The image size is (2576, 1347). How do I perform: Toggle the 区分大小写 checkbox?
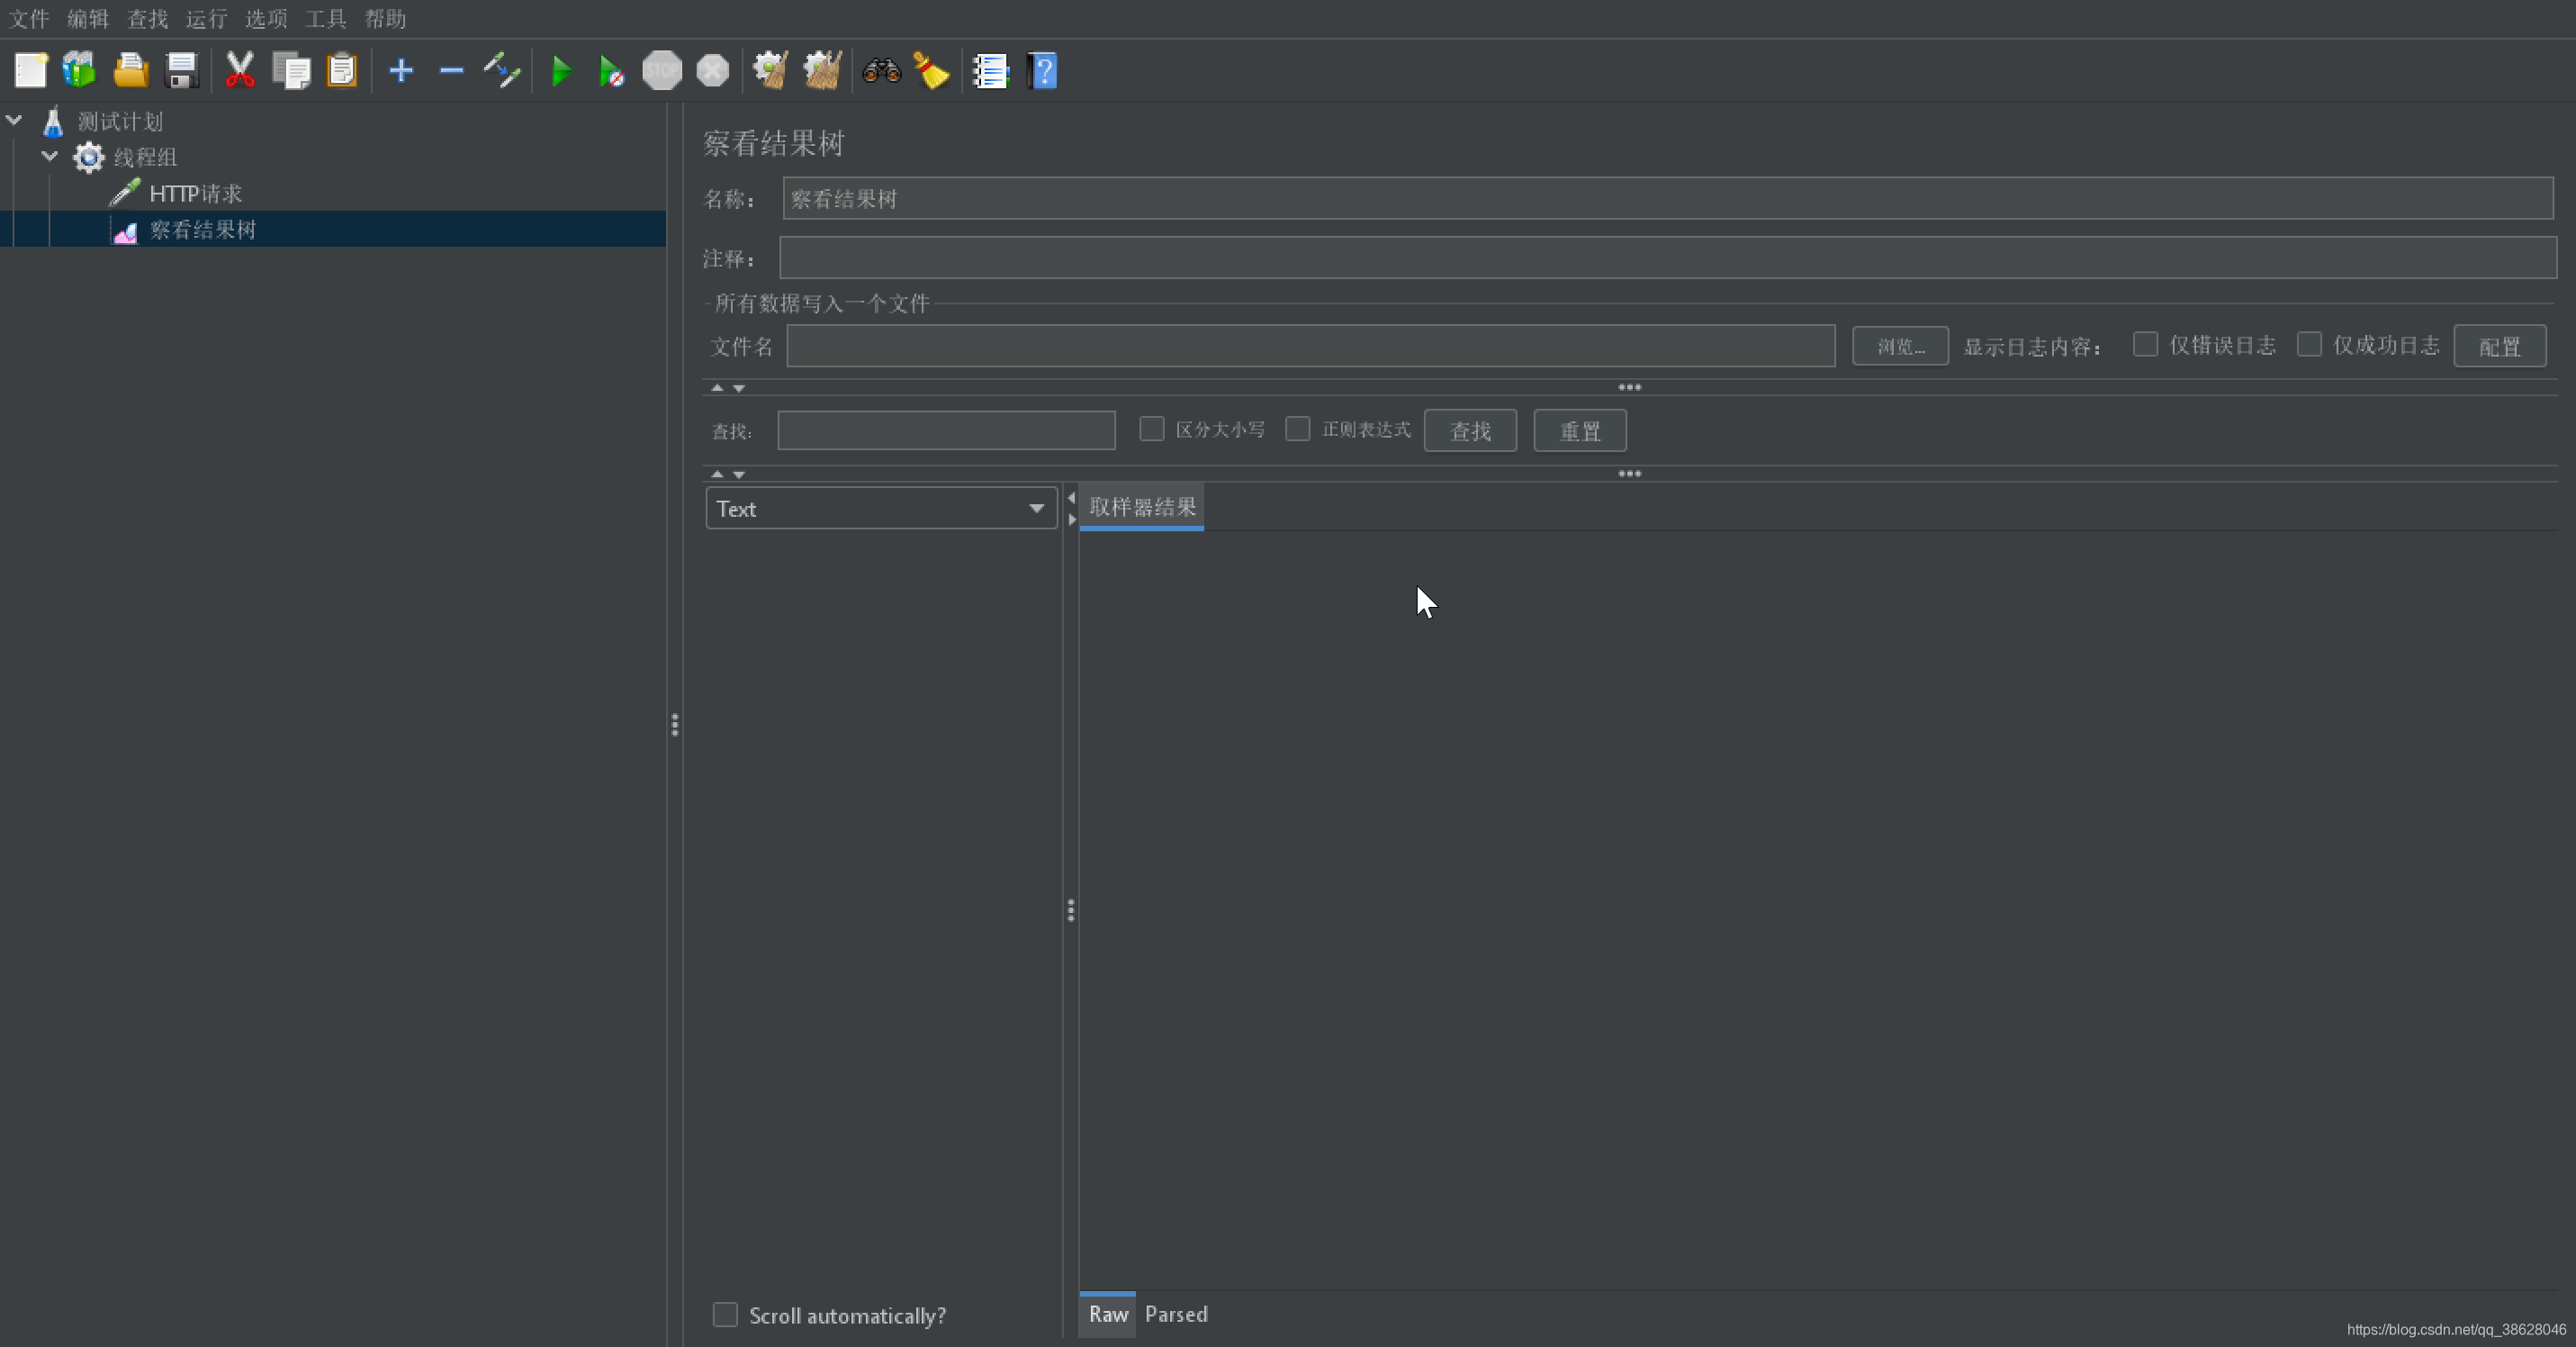click(x=1152, y=429)
